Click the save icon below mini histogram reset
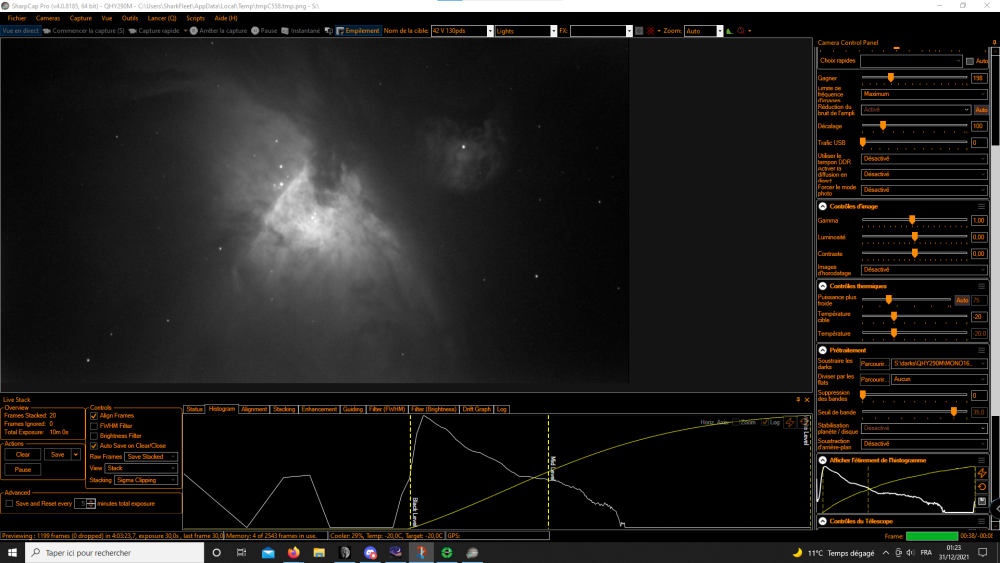The height and width of the screenshot is (563, 1000). point(982,501)
